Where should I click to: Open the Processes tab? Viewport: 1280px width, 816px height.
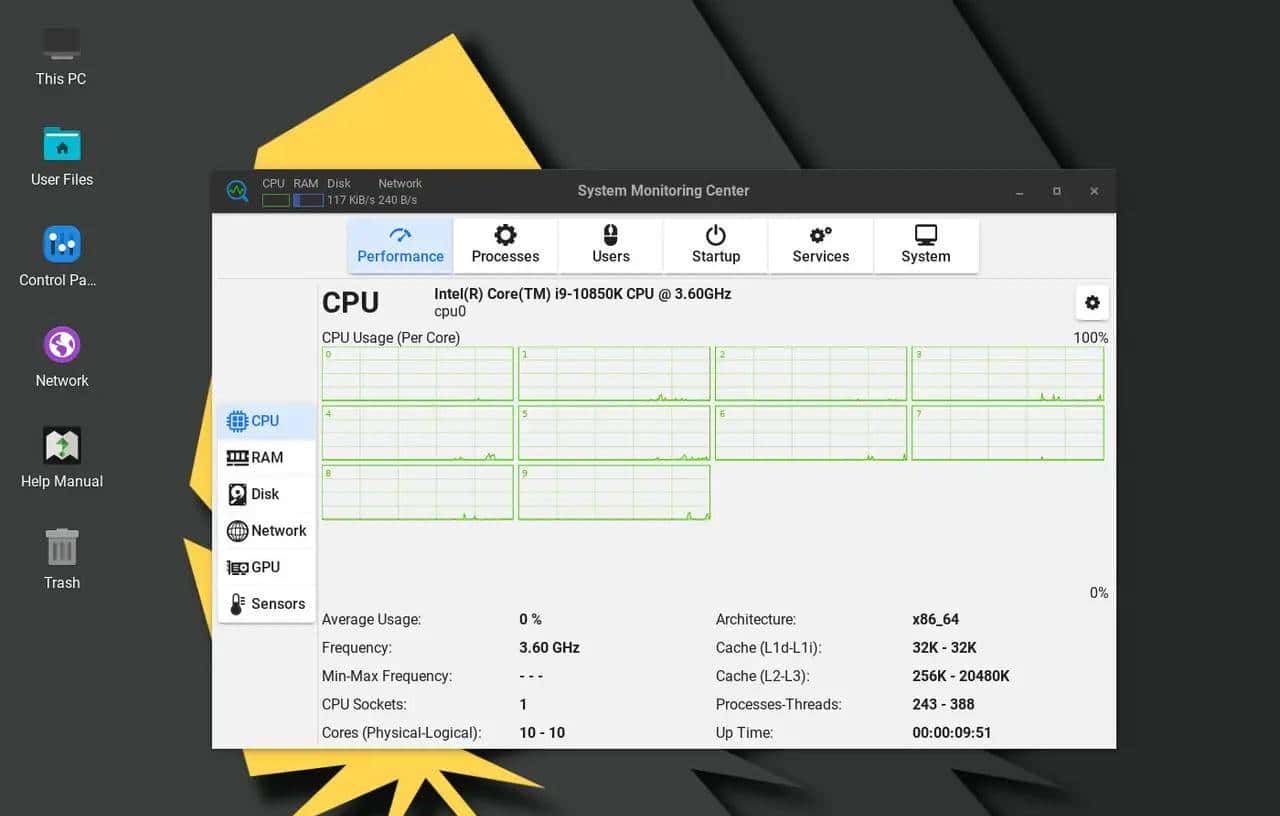click(505, 245)
